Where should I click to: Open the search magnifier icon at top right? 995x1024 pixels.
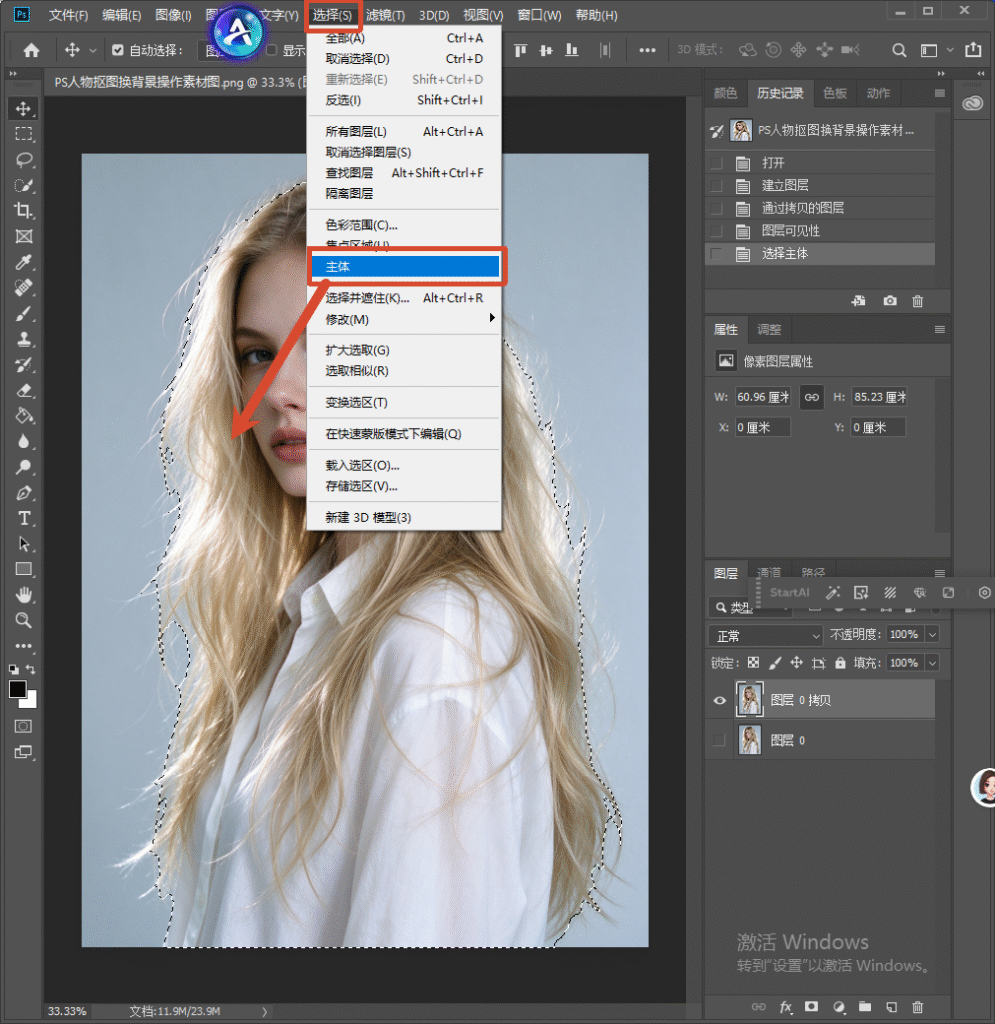click(899, 50)
